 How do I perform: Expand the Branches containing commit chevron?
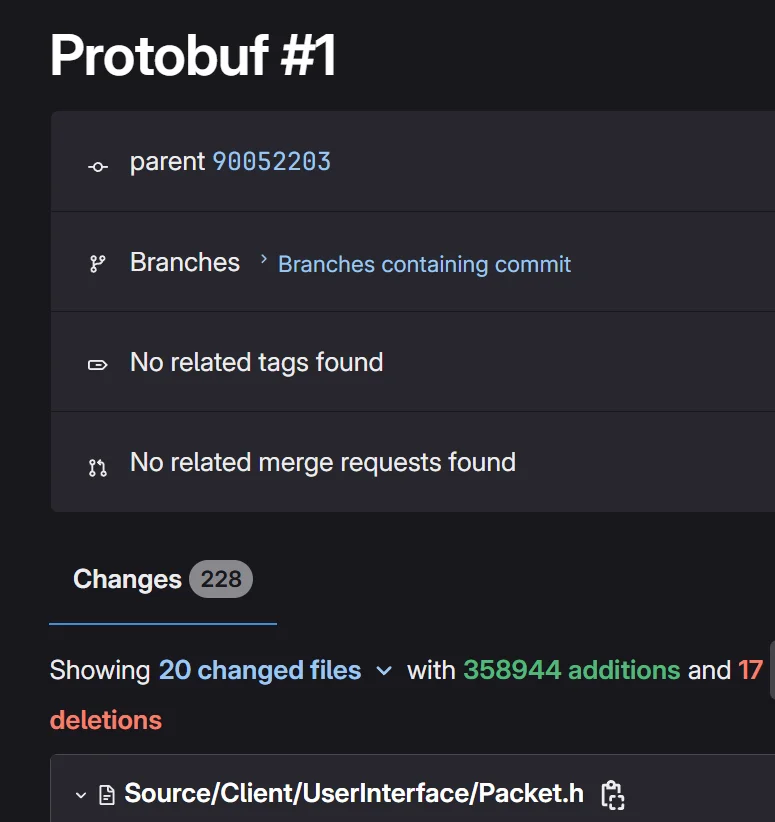(x=264, y=260)
